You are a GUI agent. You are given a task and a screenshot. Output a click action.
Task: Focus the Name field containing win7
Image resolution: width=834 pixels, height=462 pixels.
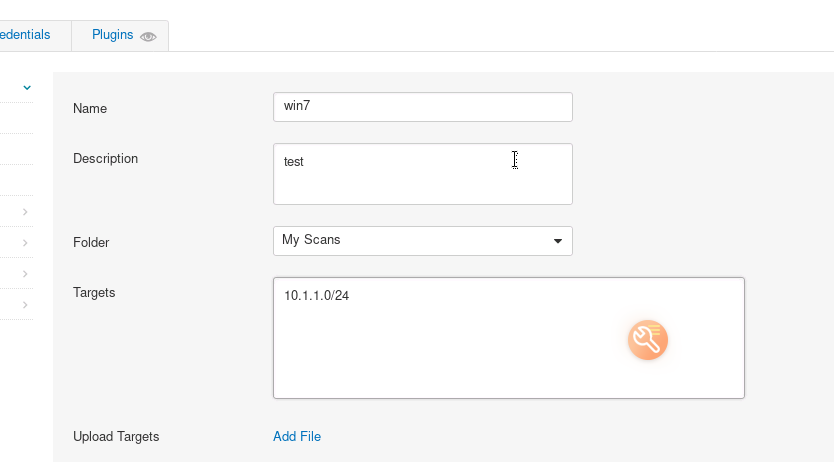[422, 107]
